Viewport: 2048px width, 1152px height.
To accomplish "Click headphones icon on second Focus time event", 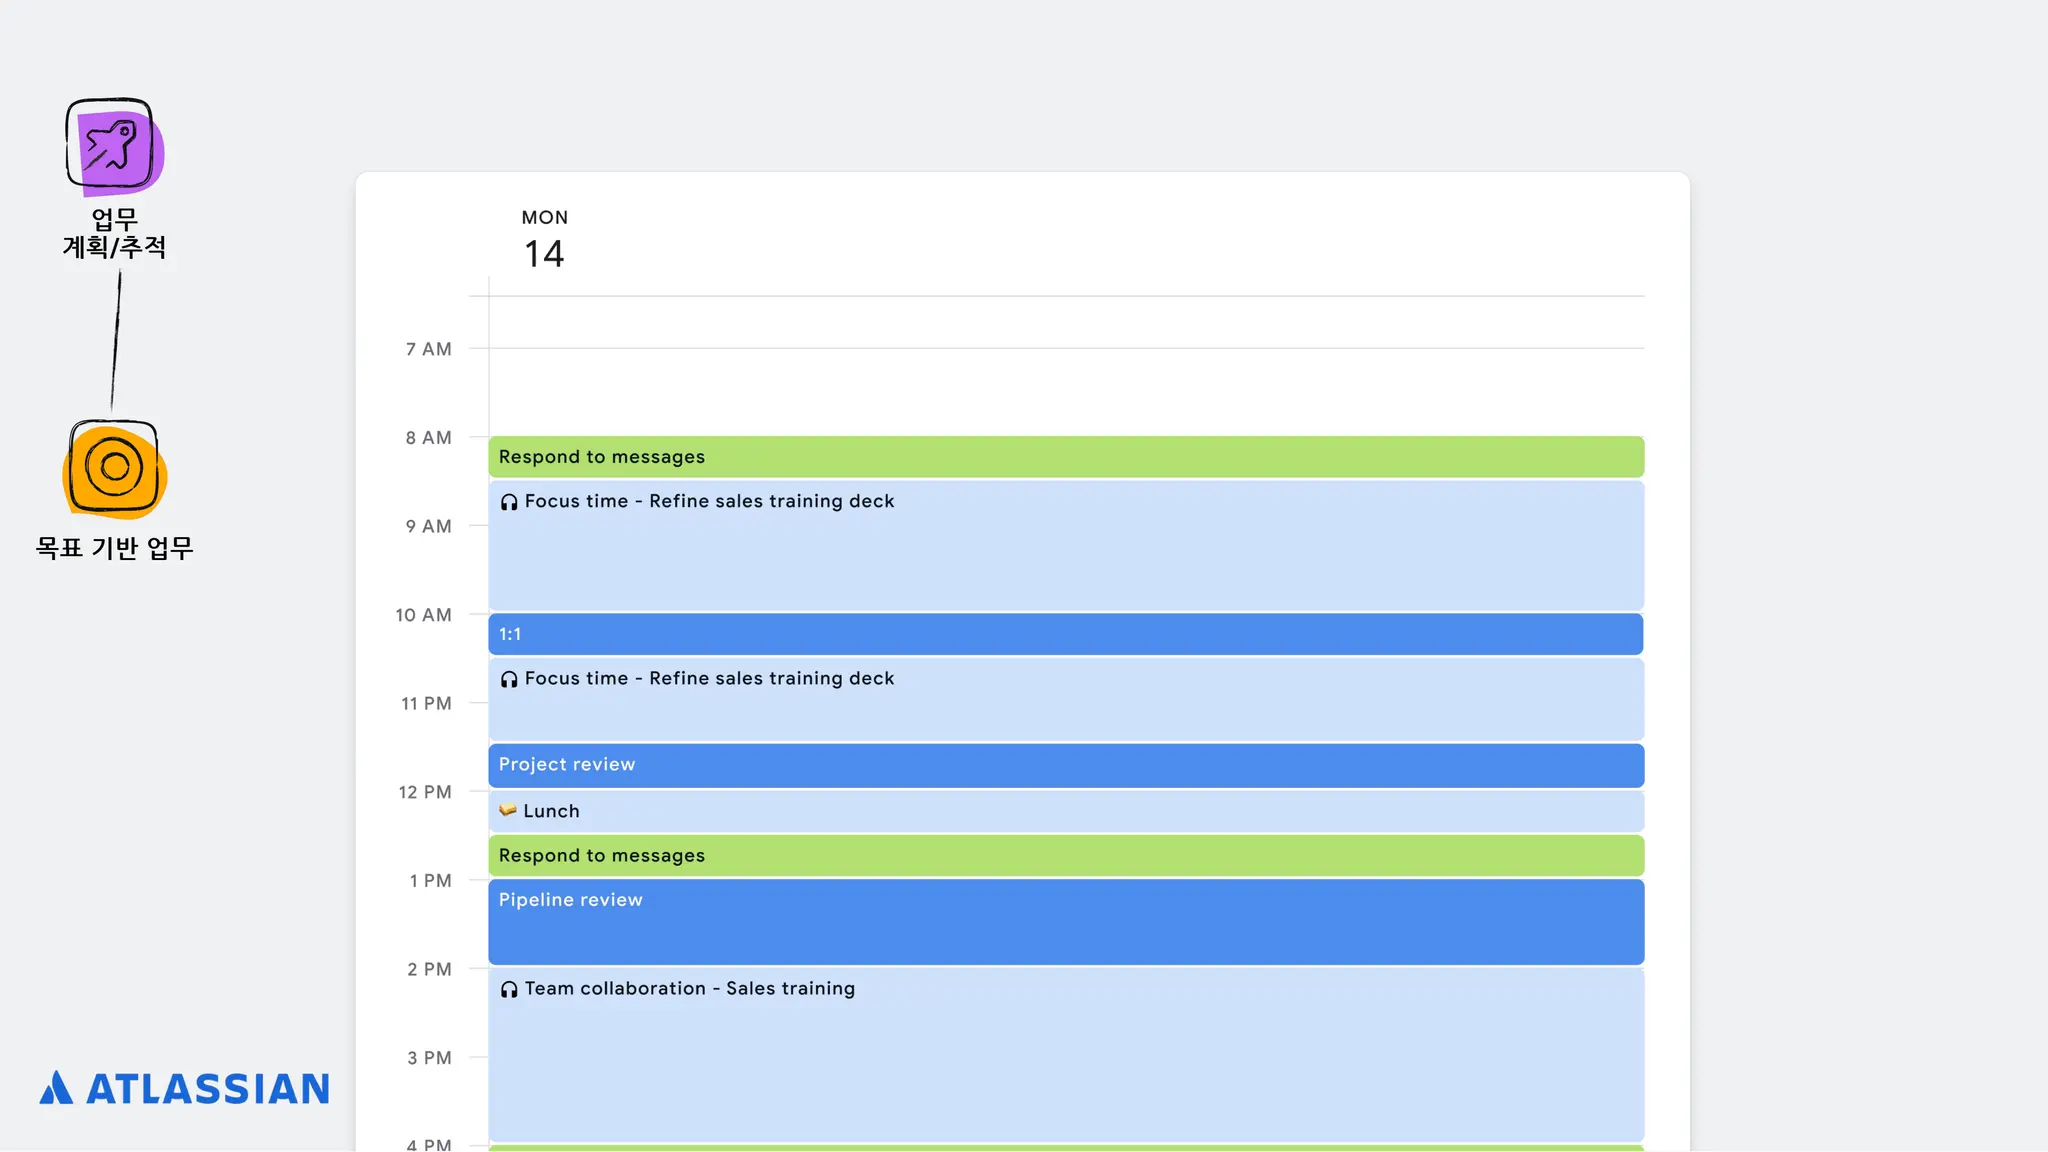I will point(509,679).
